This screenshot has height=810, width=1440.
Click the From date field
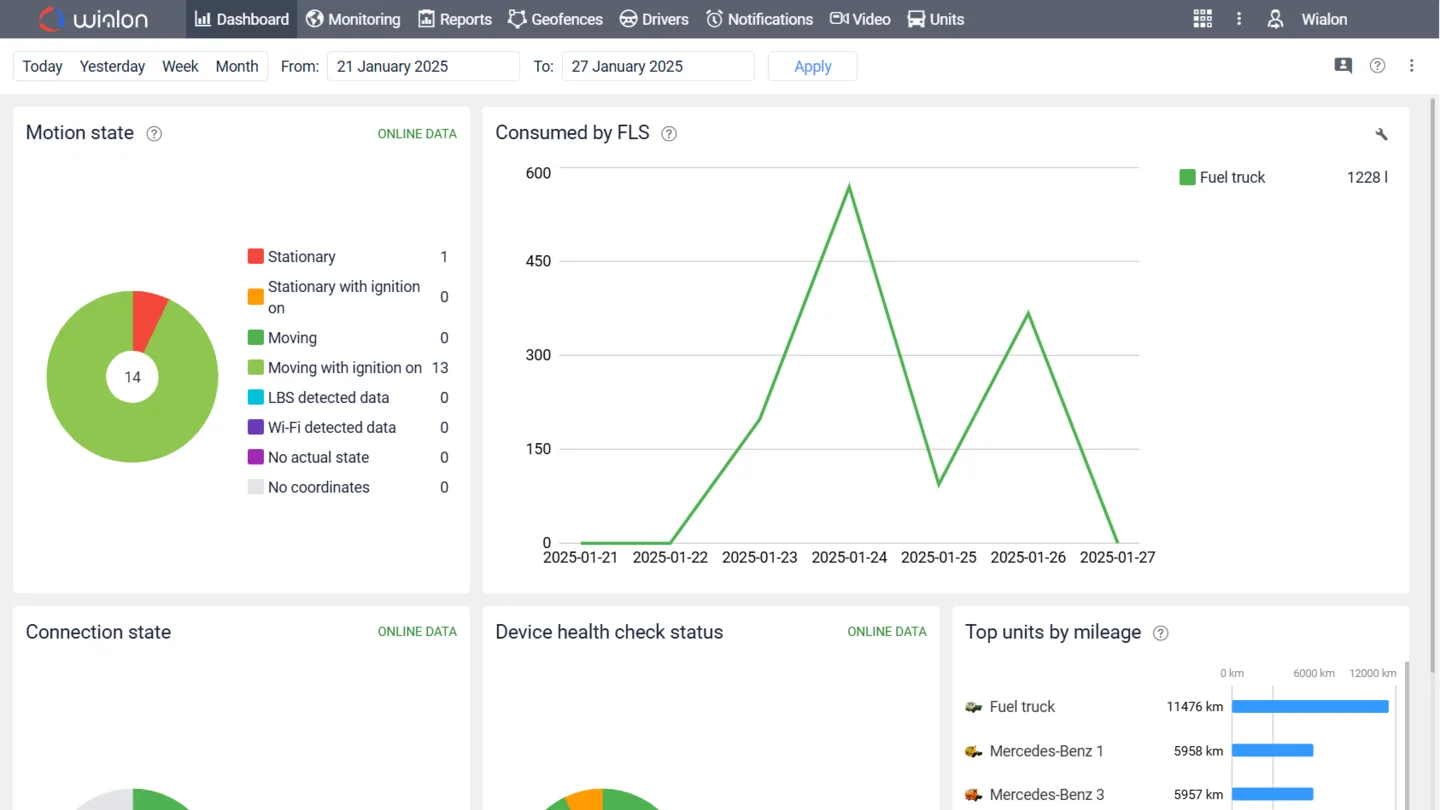423,66
